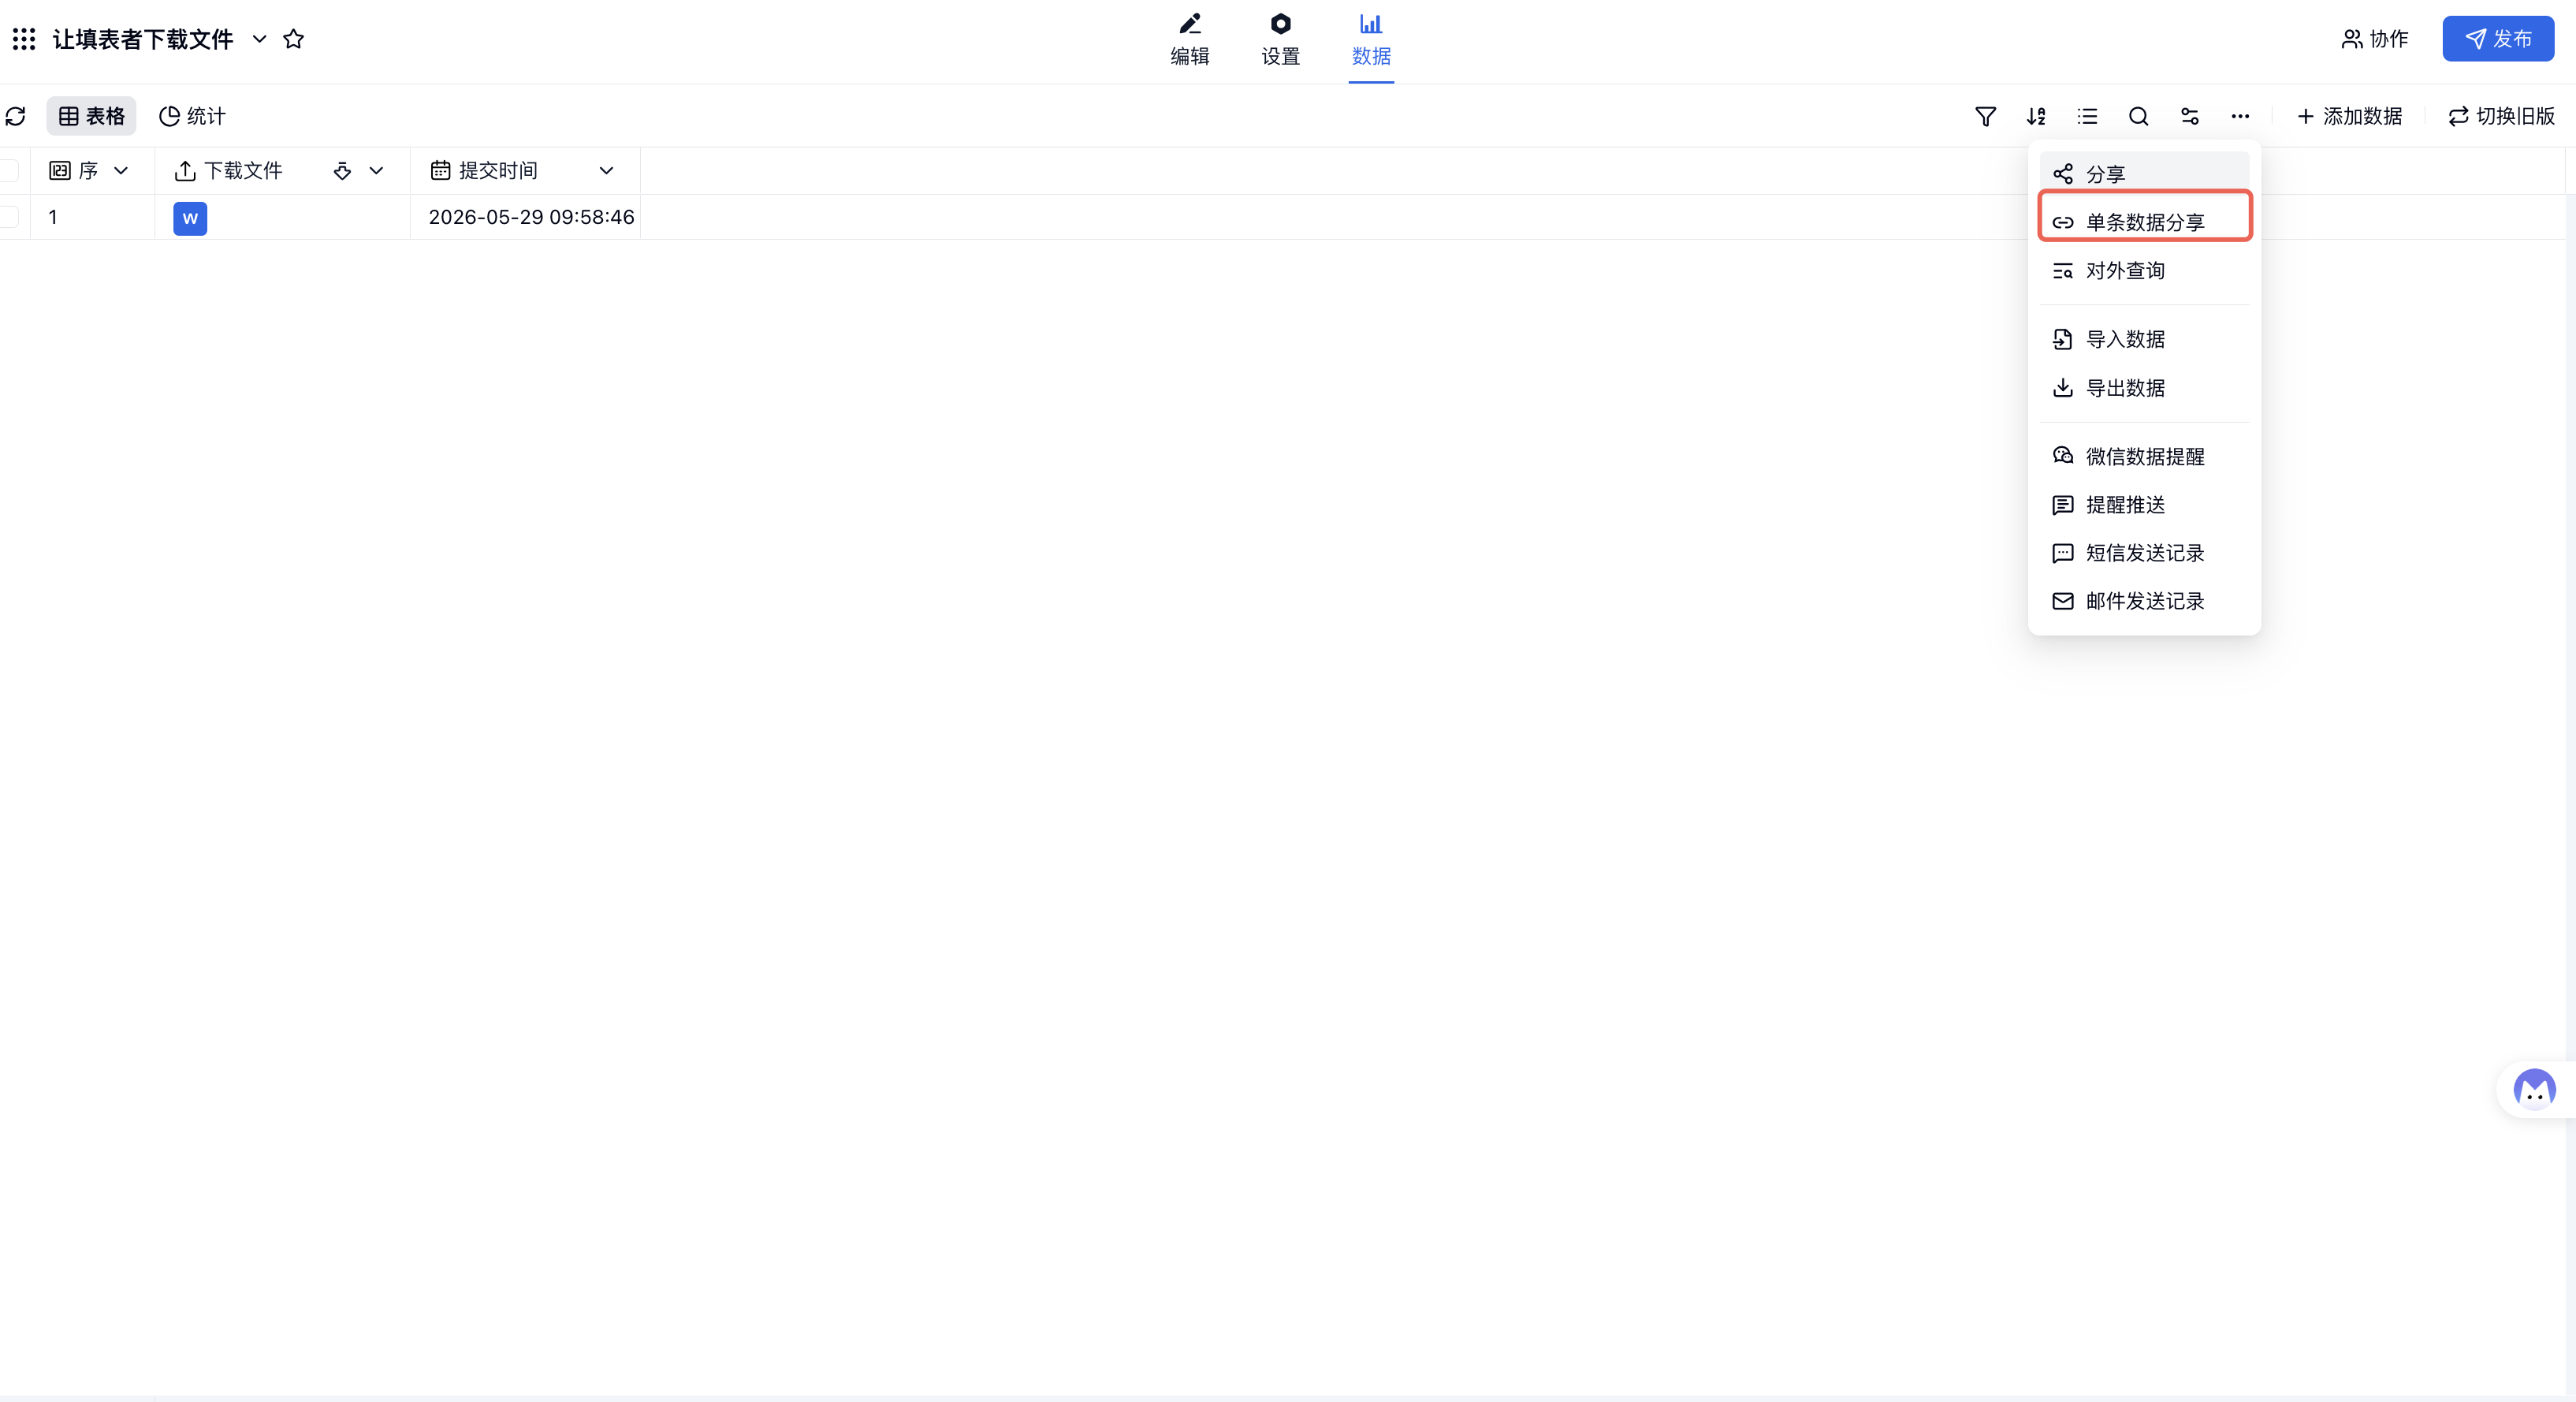Tick the checkbox for row 1

pyautogui.click(x=9, y=217)
